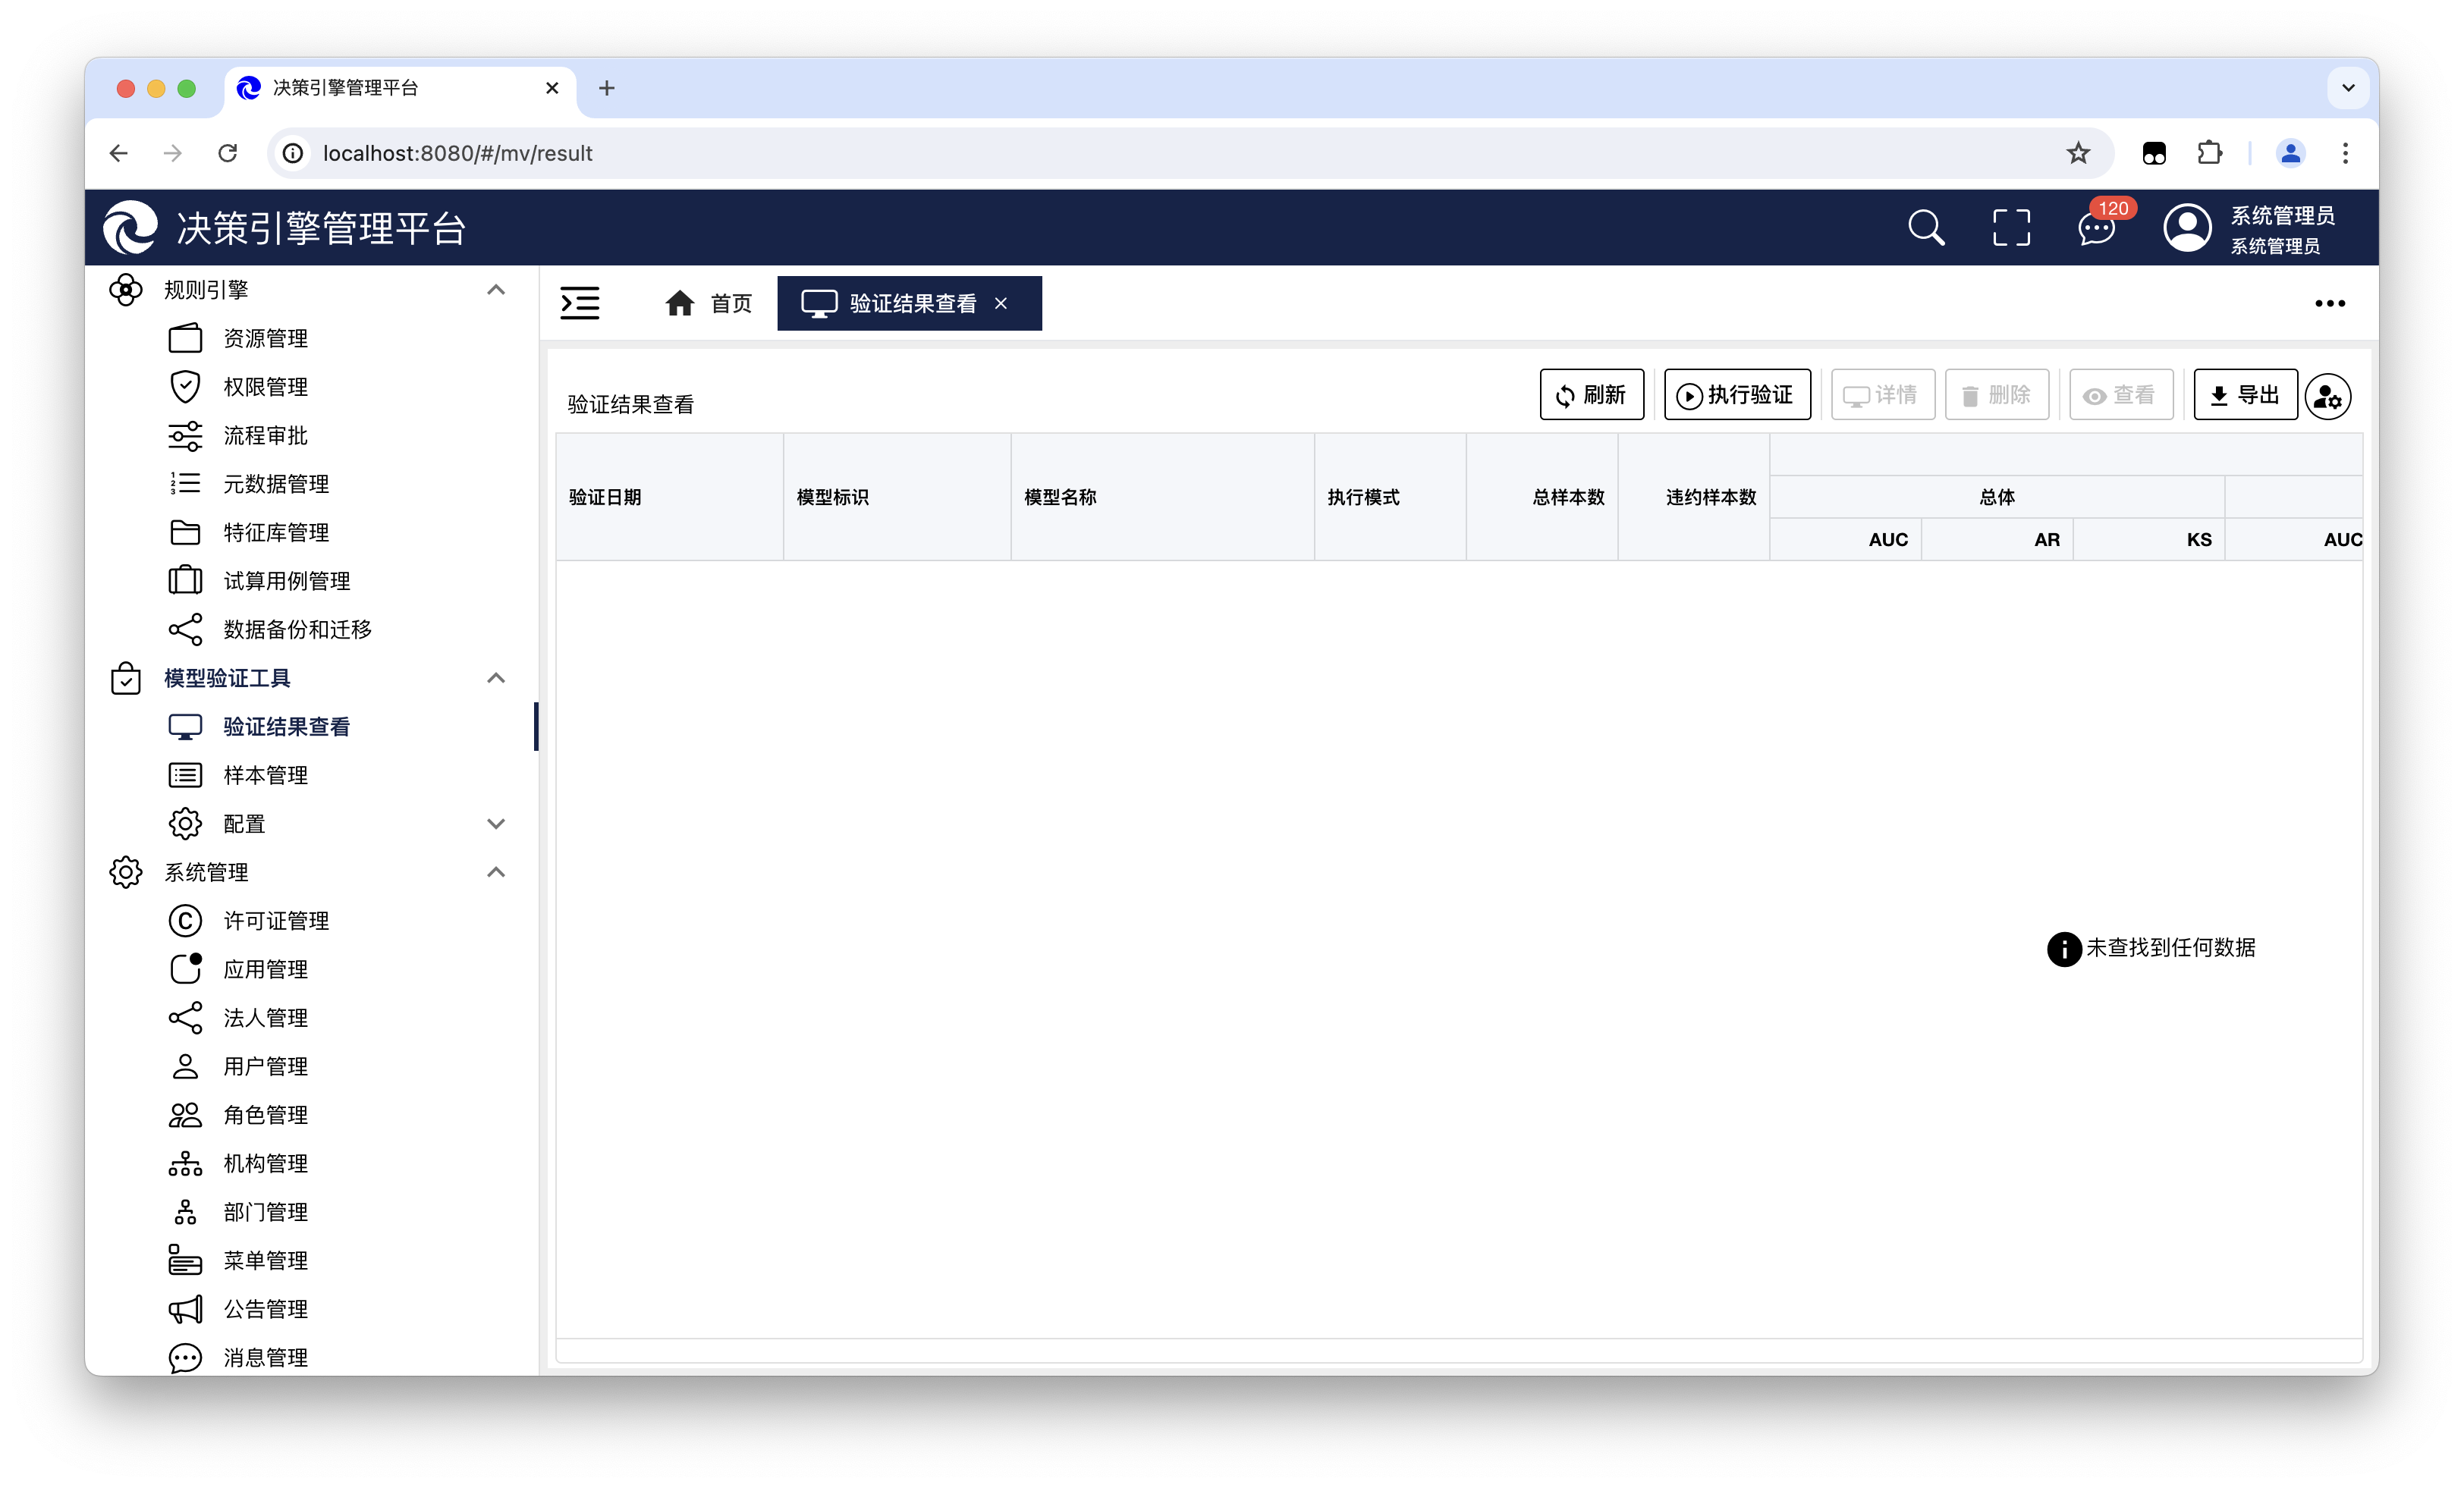
Task: Collapse the 模型验证工具 menu group
Action: [x=495, y=678]
